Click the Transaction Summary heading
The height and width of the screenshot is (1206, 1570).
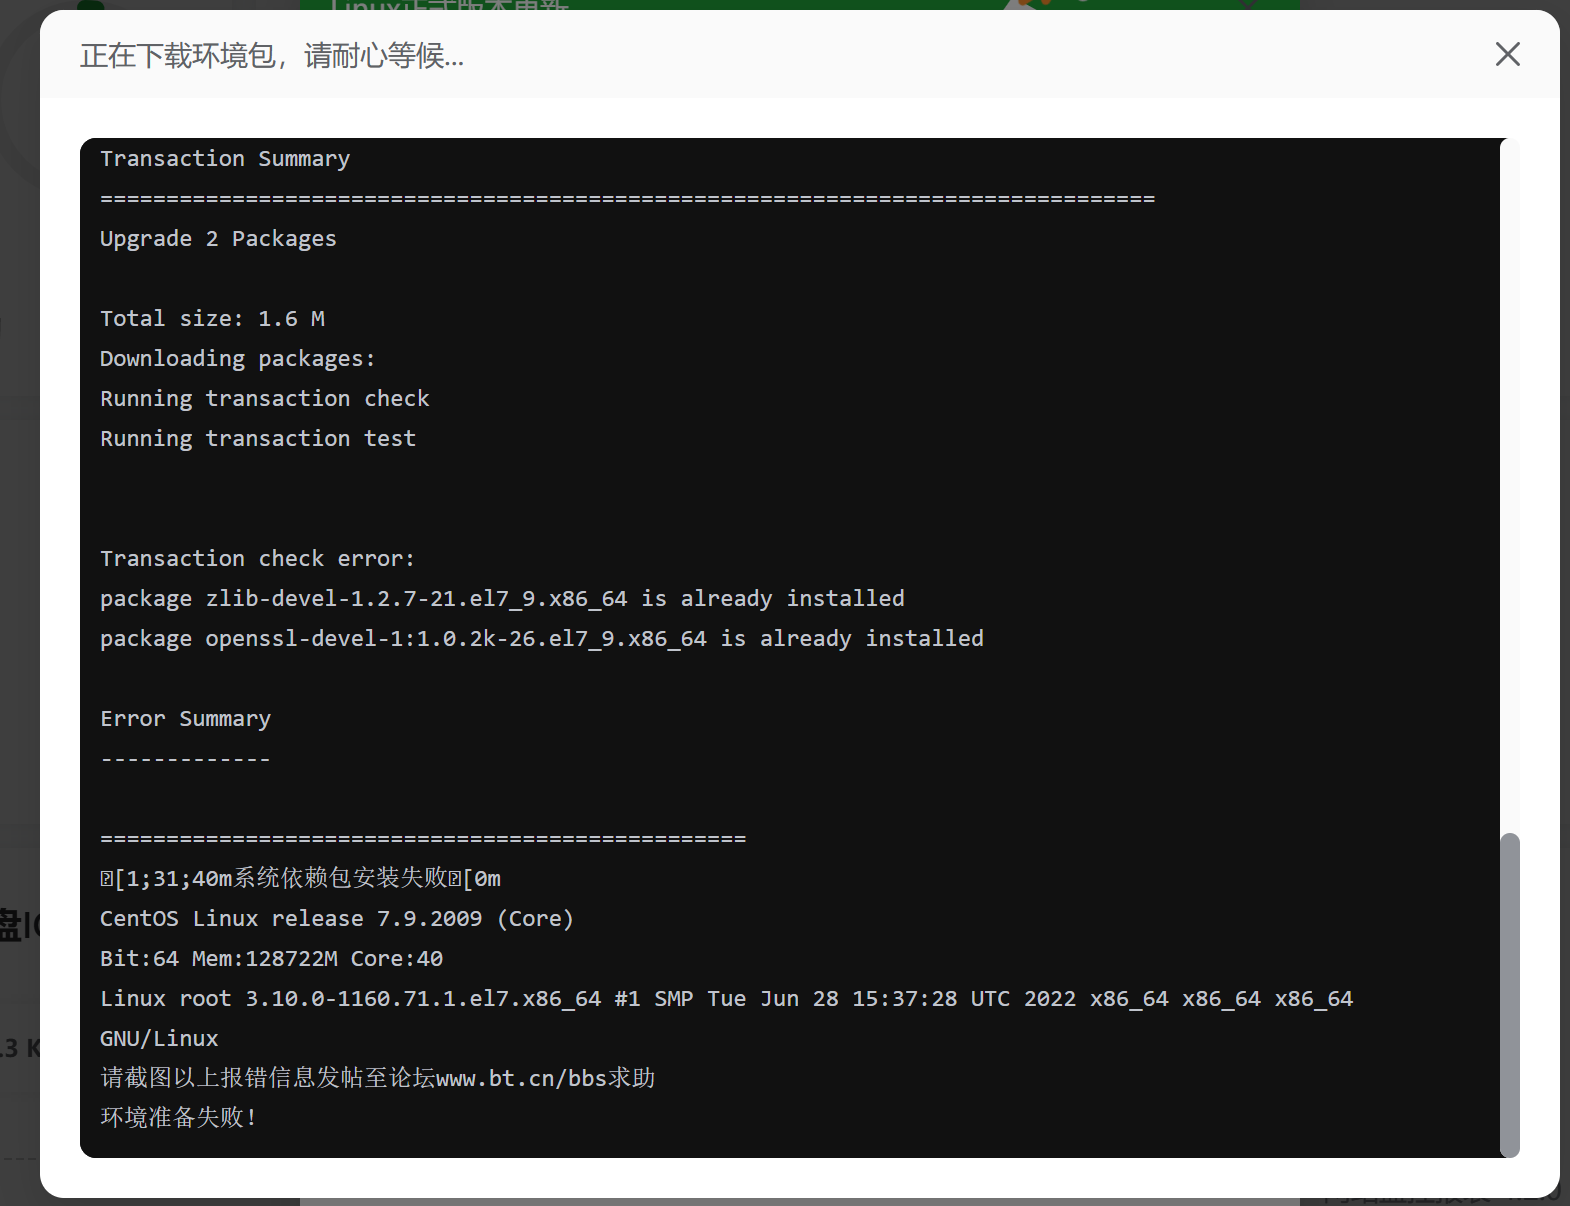coord(224,158)
